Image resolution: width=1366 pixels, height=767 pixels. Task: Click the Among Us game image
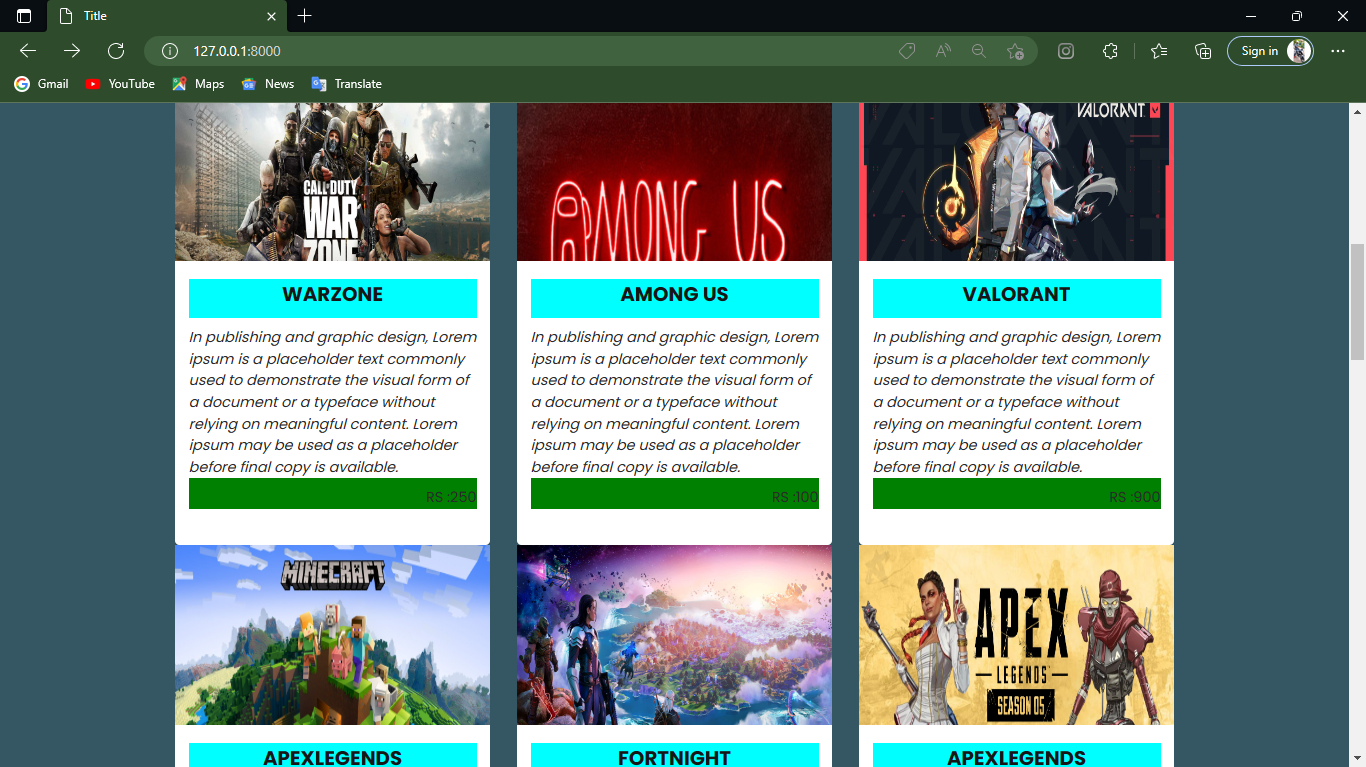tap(674, 182)
